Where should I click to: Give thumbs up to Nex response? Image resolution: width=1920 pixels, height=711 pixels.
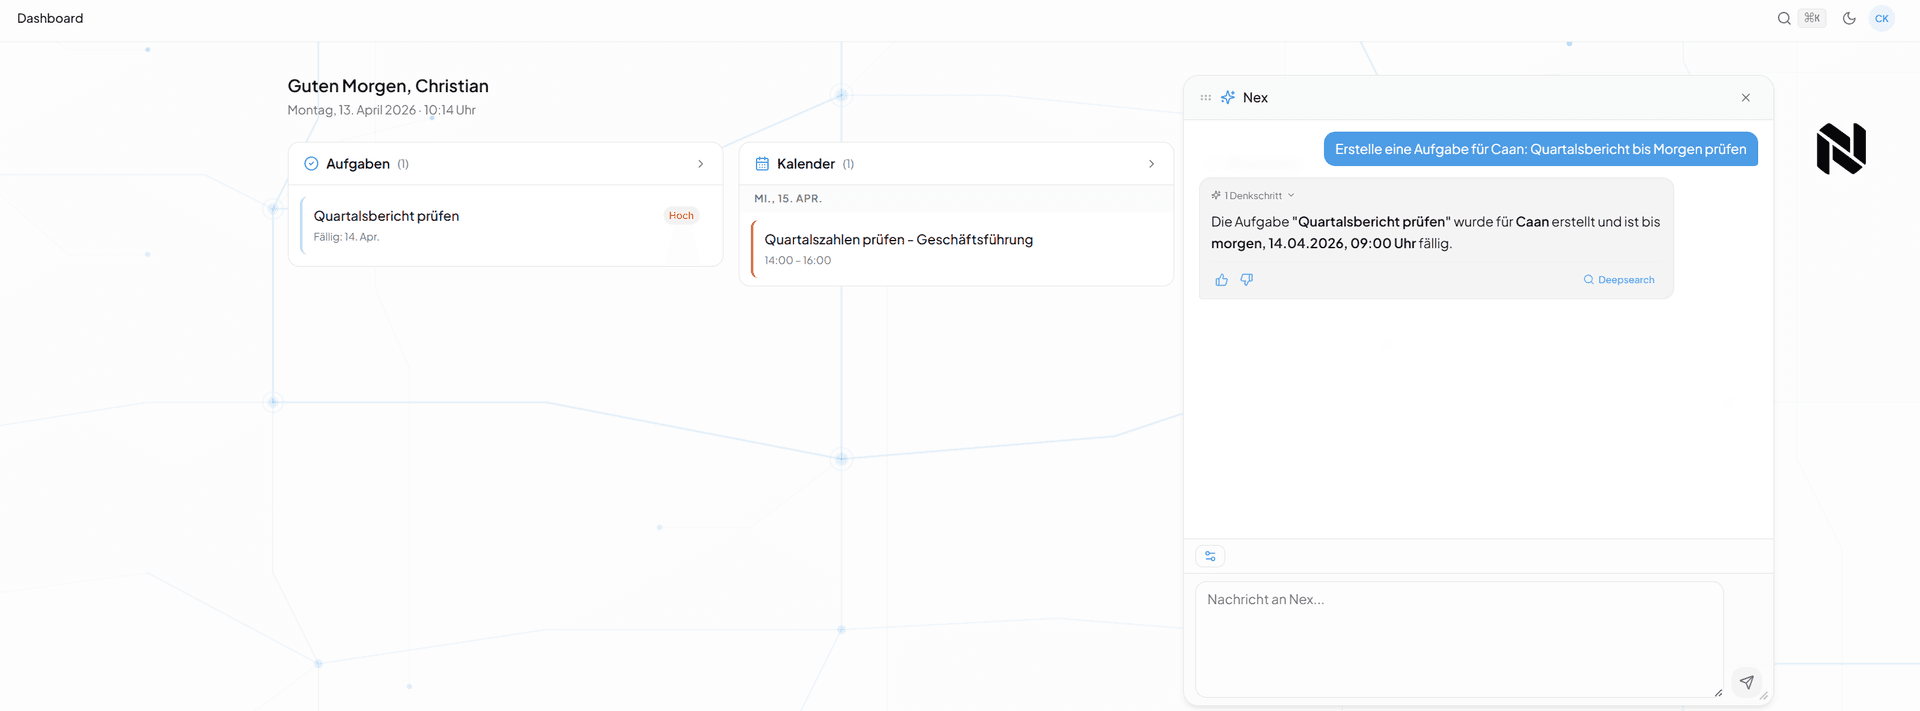(x=1221, y=280)
